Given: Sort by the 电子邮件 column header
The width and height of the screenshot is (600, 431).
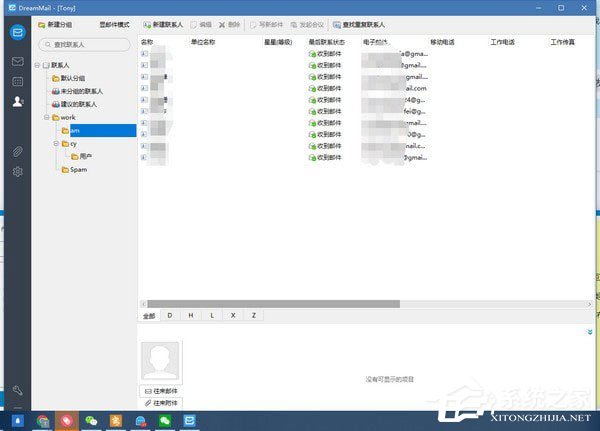Looking at the screenshot, I should pyautogui.click(x=375, y=42).
